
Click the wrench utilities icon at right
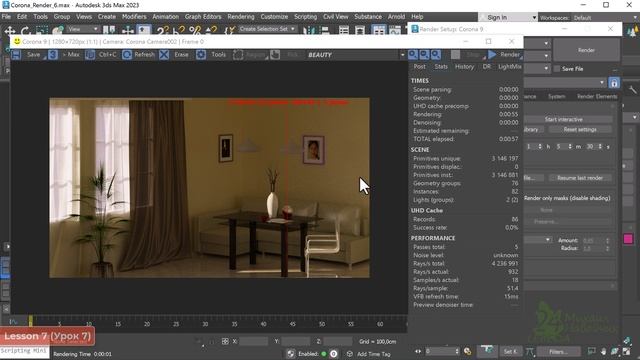coord(632,90)
